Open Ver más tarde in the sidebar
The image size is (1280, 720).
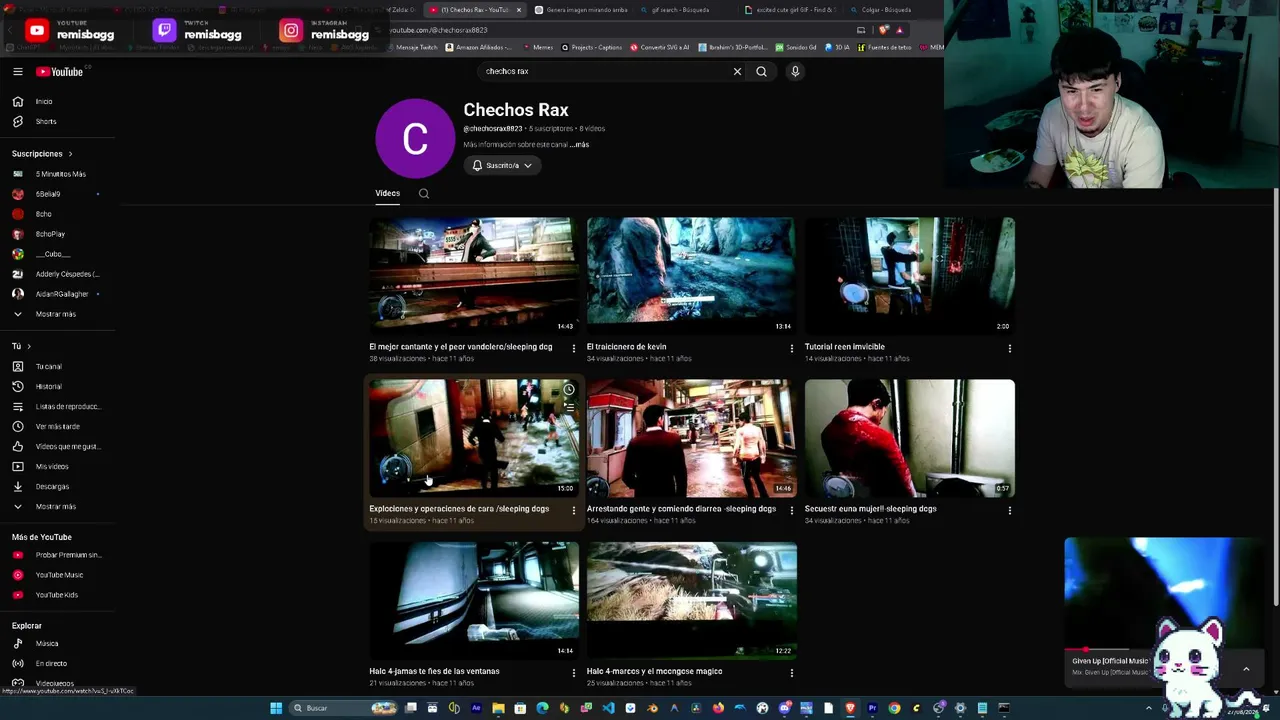(x=60, y=426)
